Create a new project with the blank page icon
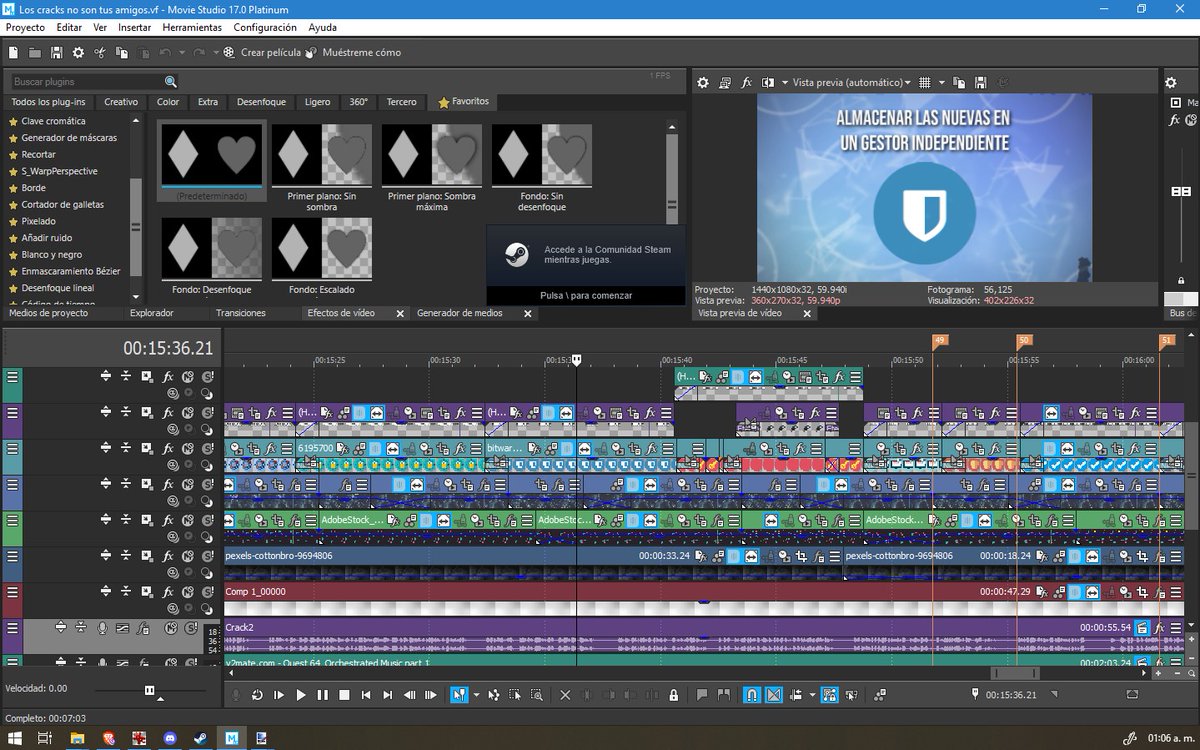Image resolution: width=1200 pixels, height=750 pixels. (x=13, y=52)
